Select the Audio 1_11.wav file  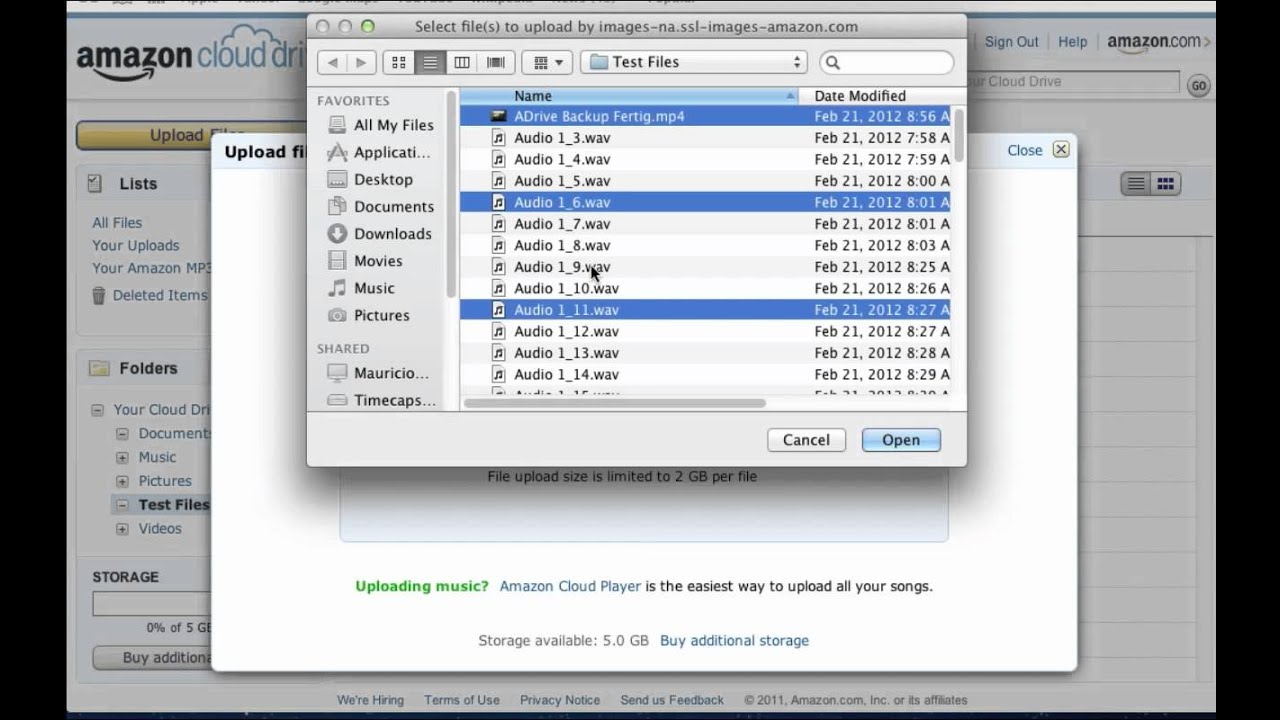coord(705,310)
